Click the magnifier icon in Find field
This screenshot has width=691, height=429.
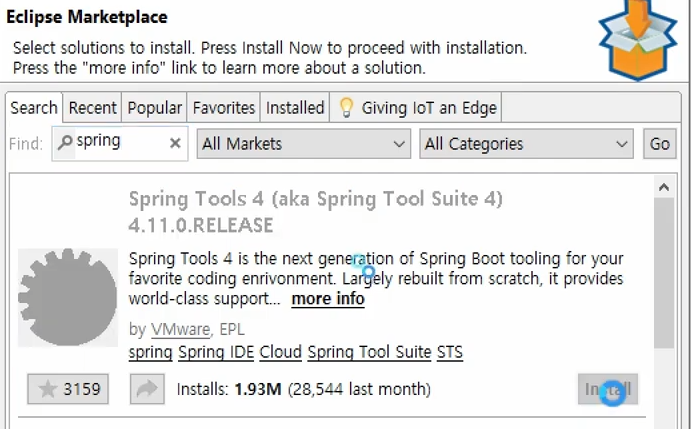[x=65, y=142]
